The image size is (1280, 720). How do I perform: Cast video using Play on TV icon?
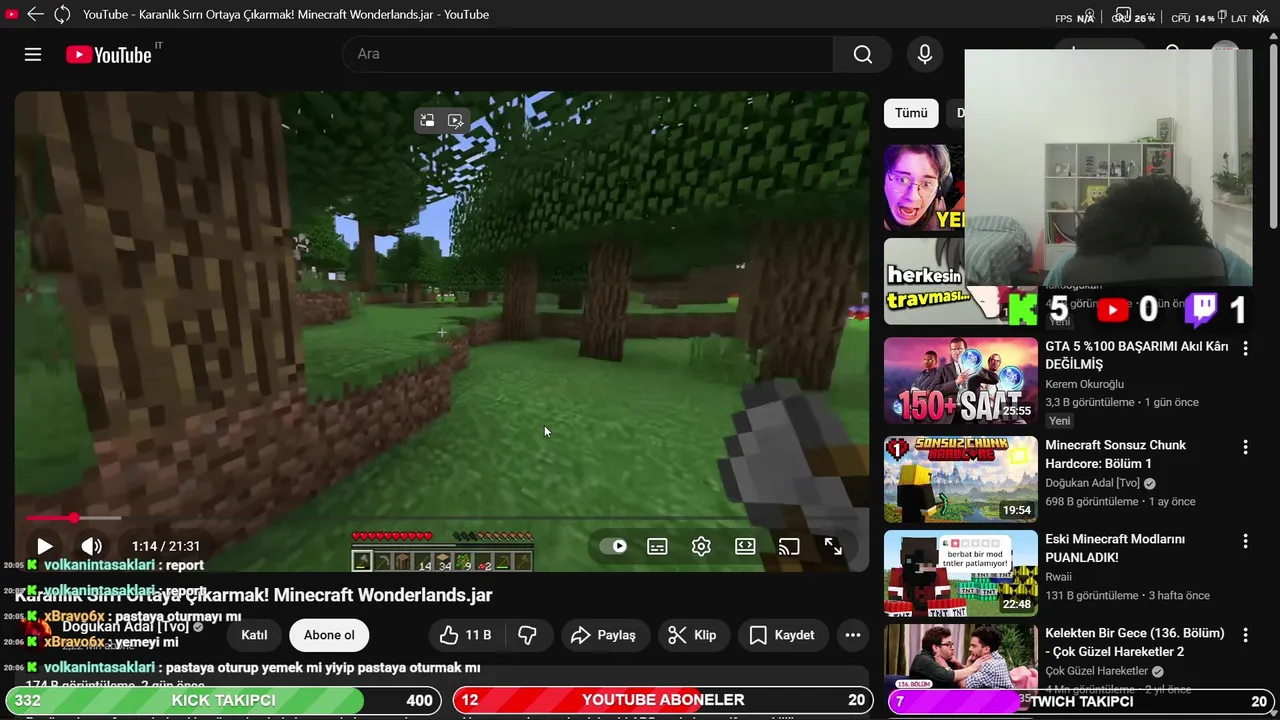tap(789, 546)
